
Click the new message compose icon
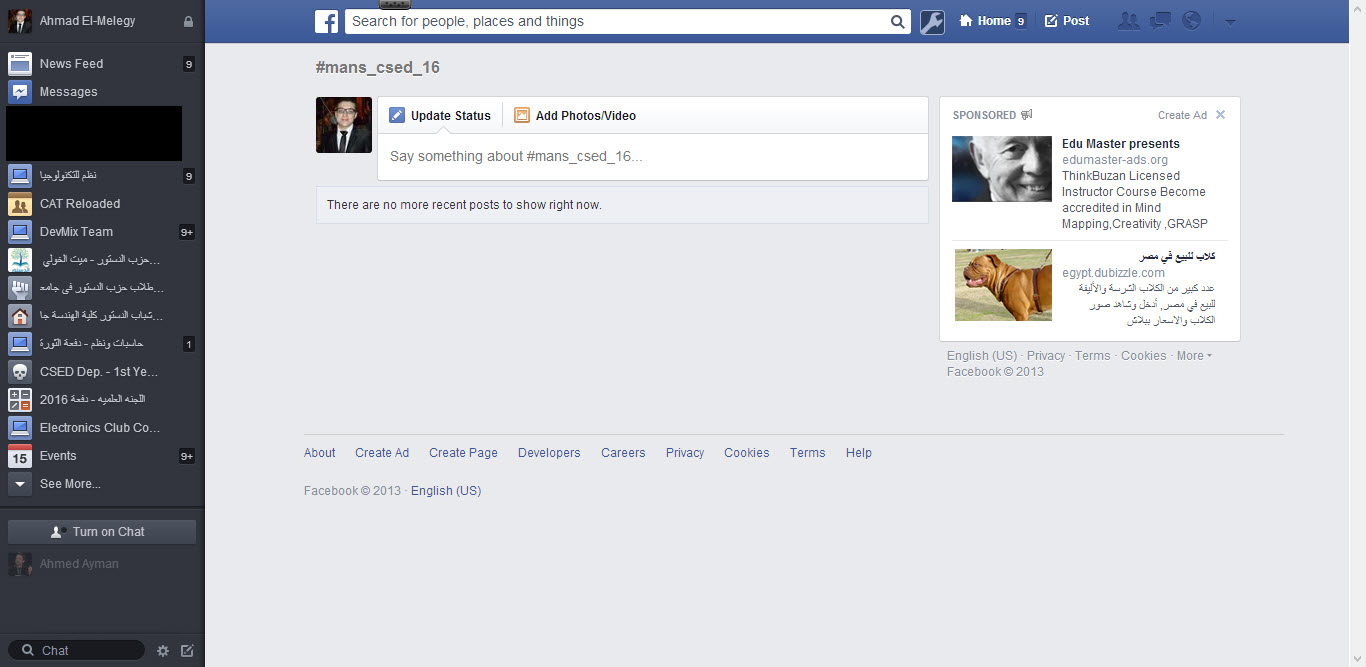coord(187,651)
